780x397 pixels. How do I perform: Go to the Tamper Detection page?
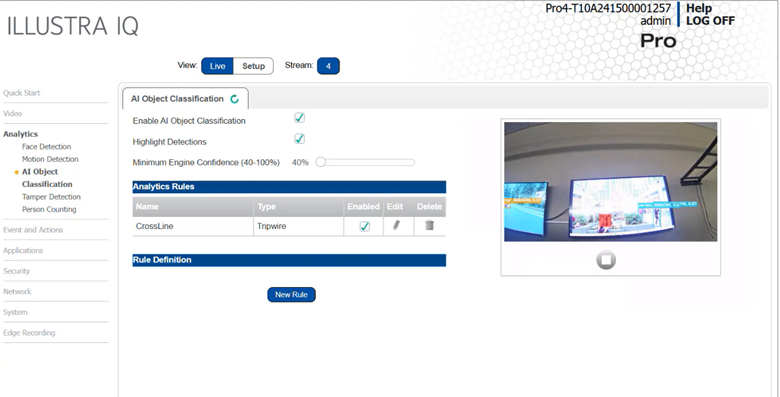[x=51, y=197]
